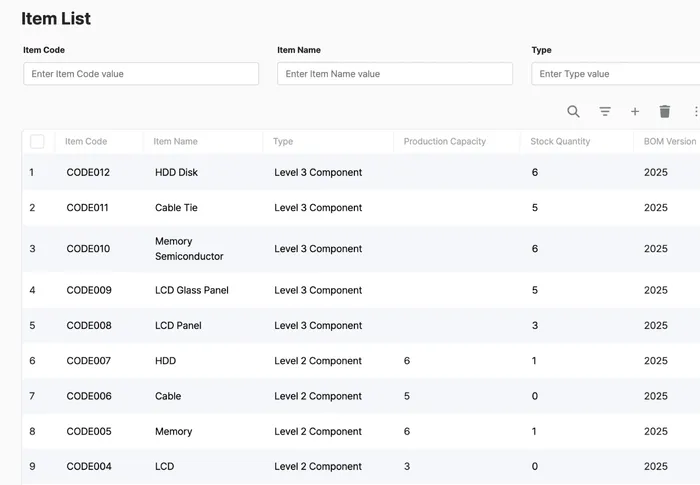Viewport: 700px width, 485px height.
Task: Click the Memory item name in CODE005 row
Action: 174,431
